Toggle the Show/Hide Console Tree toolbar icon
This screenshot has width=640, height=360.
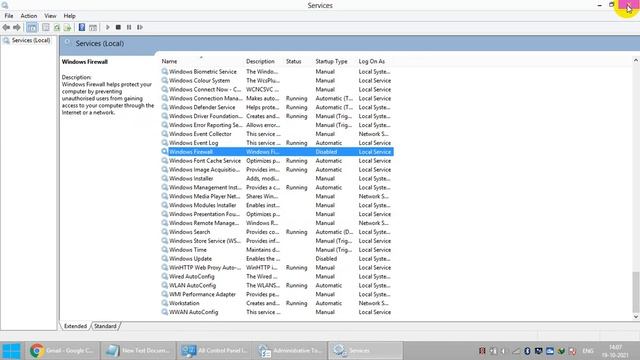click(32, 27)
